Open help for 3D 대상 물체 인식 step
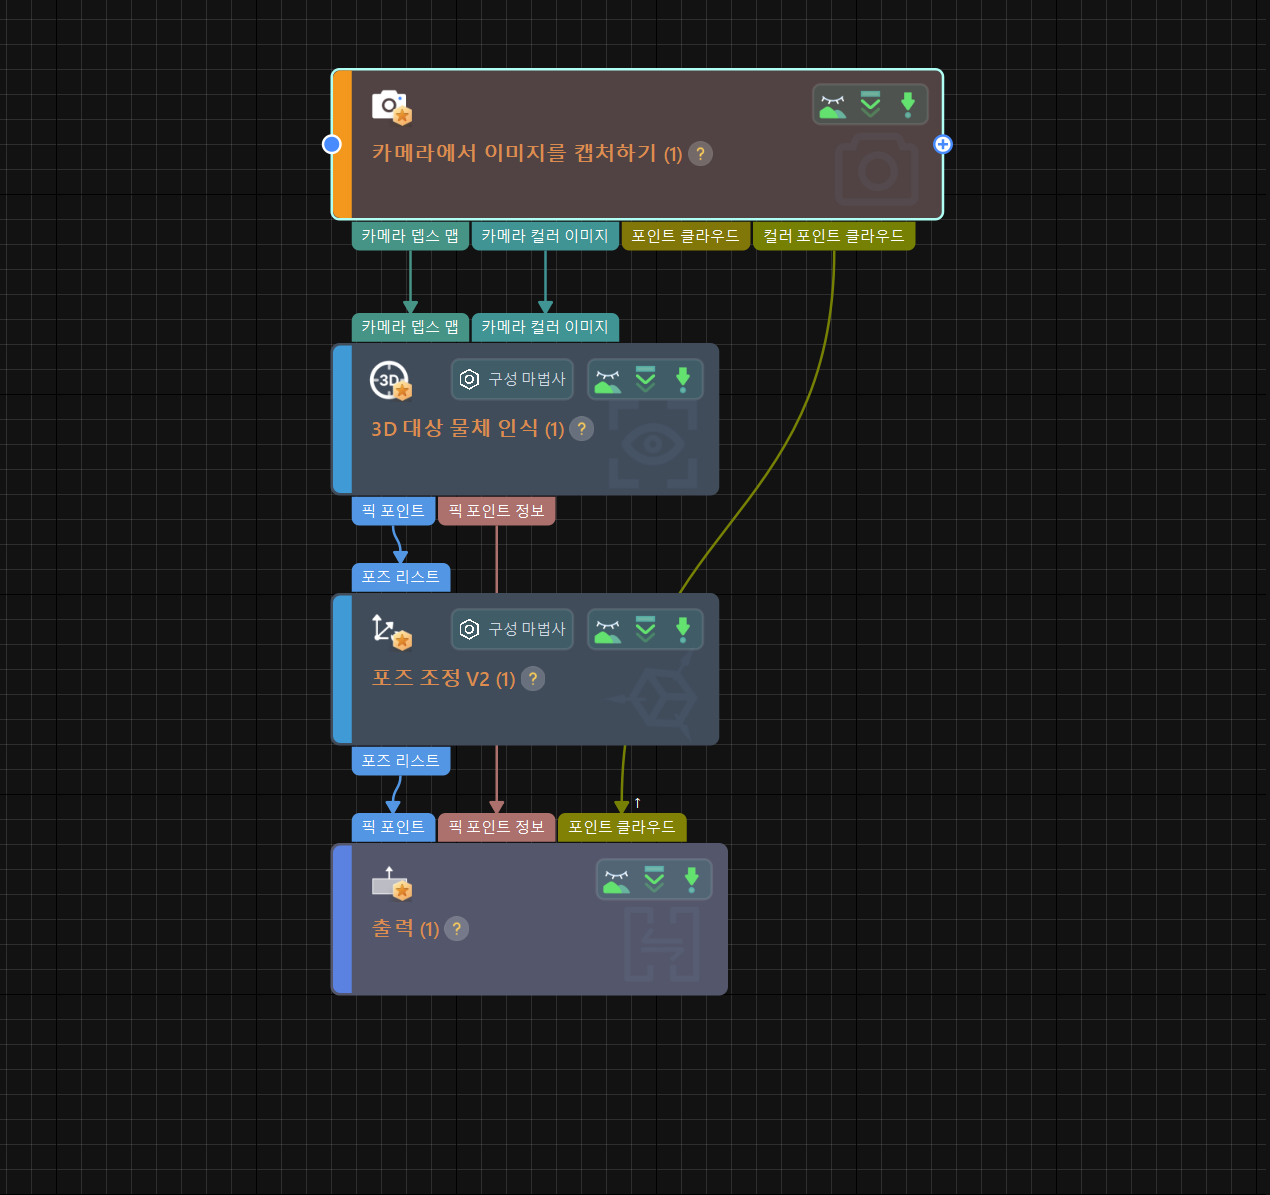 coord(582,429)
